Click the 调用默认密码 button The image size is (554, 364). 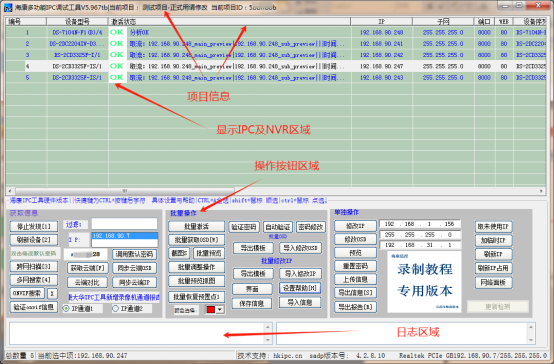pos(135,254)
